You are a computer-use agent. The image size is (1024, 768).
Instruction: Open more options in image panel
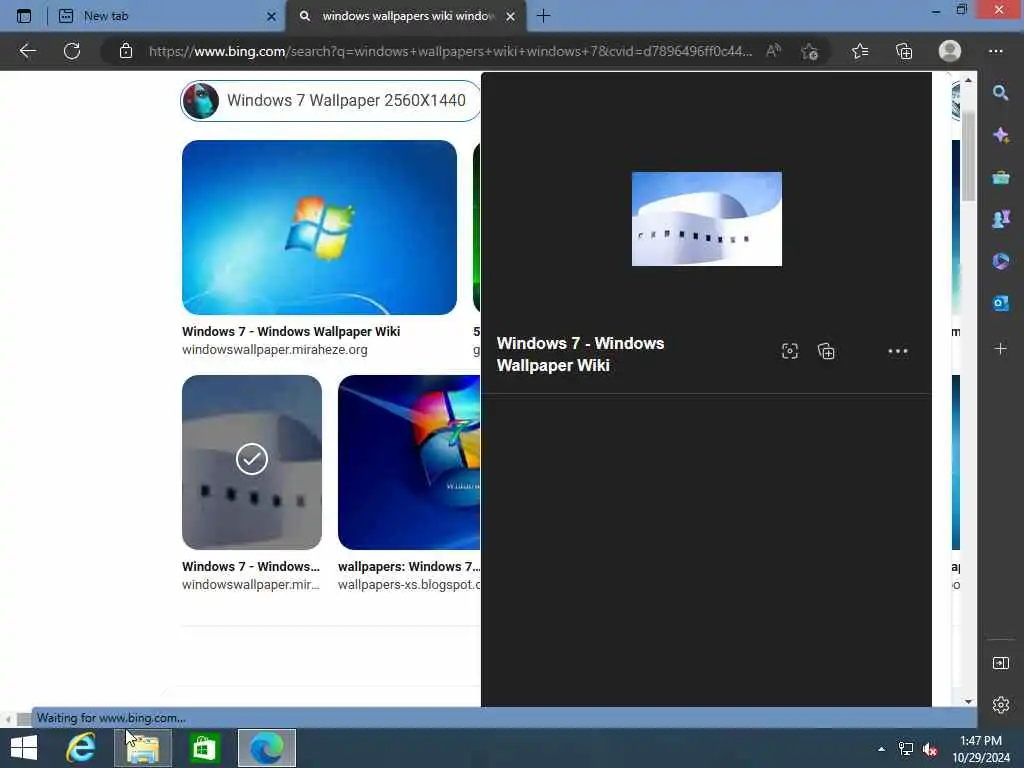point(898,351)
